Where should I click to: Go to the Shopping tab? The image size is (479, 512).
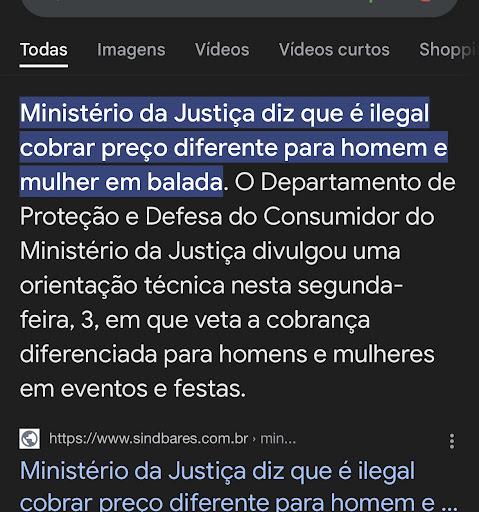click(449, 50)
